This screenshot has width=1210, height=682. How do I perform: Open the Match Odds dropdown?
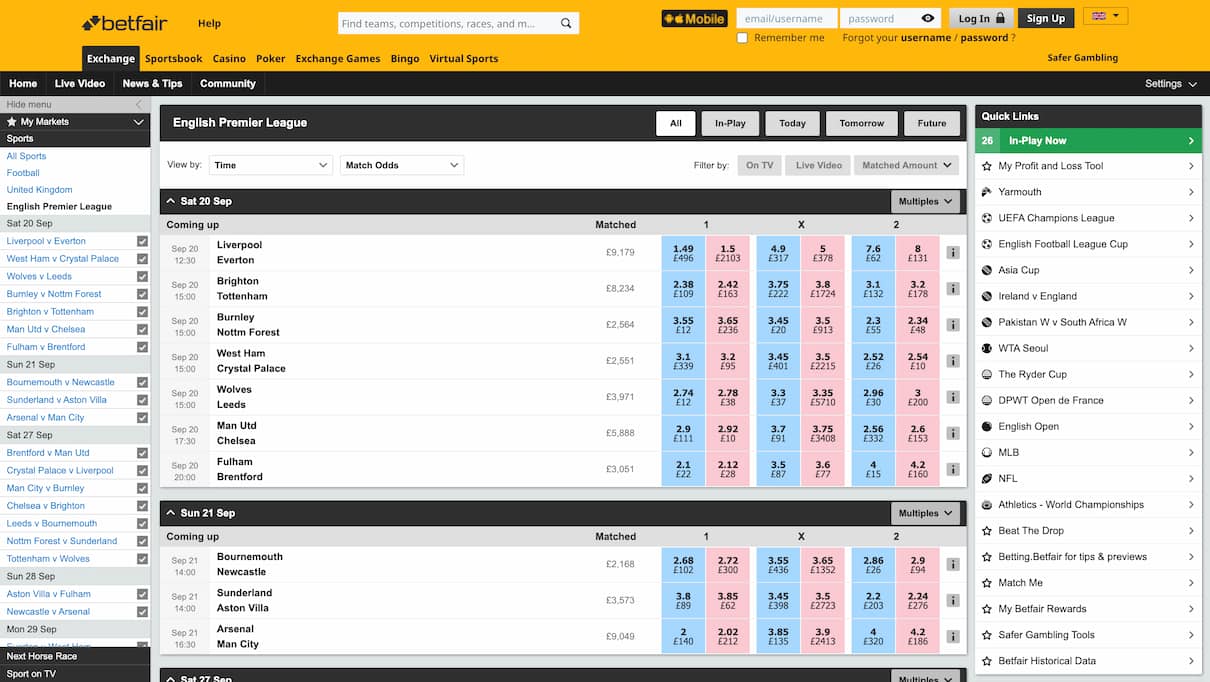click(x=401, y=165)
